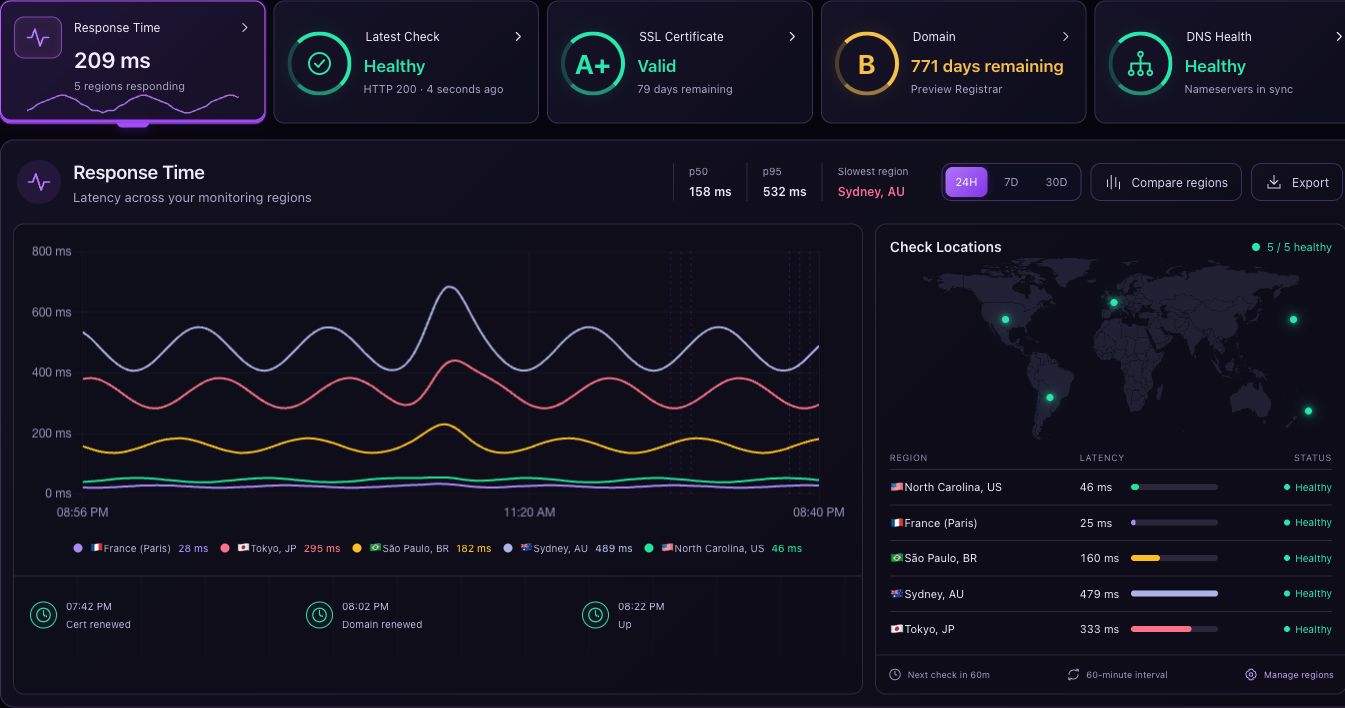Click the 11:20 AM chart axis label
The image size is (1345, 708).
[529, 512]
